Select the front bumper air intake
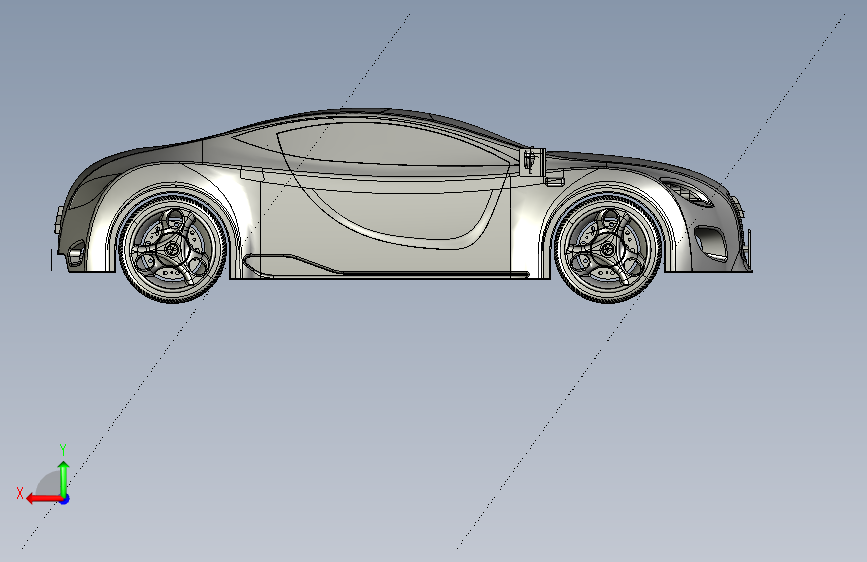Screen dimensions: 867x562 (711, 242)
